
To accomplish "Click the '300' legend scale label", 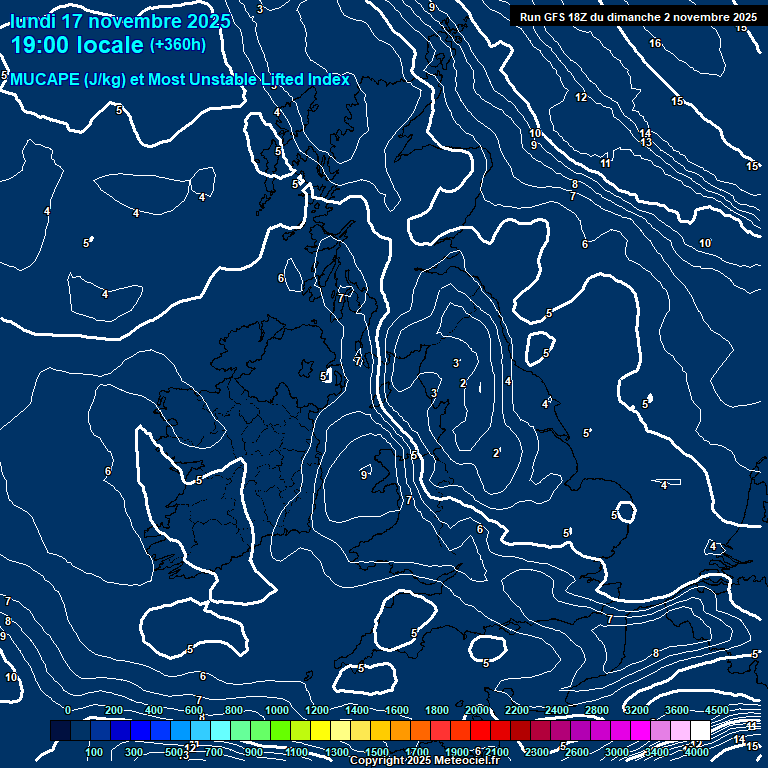I will click(x=134, y=752).
